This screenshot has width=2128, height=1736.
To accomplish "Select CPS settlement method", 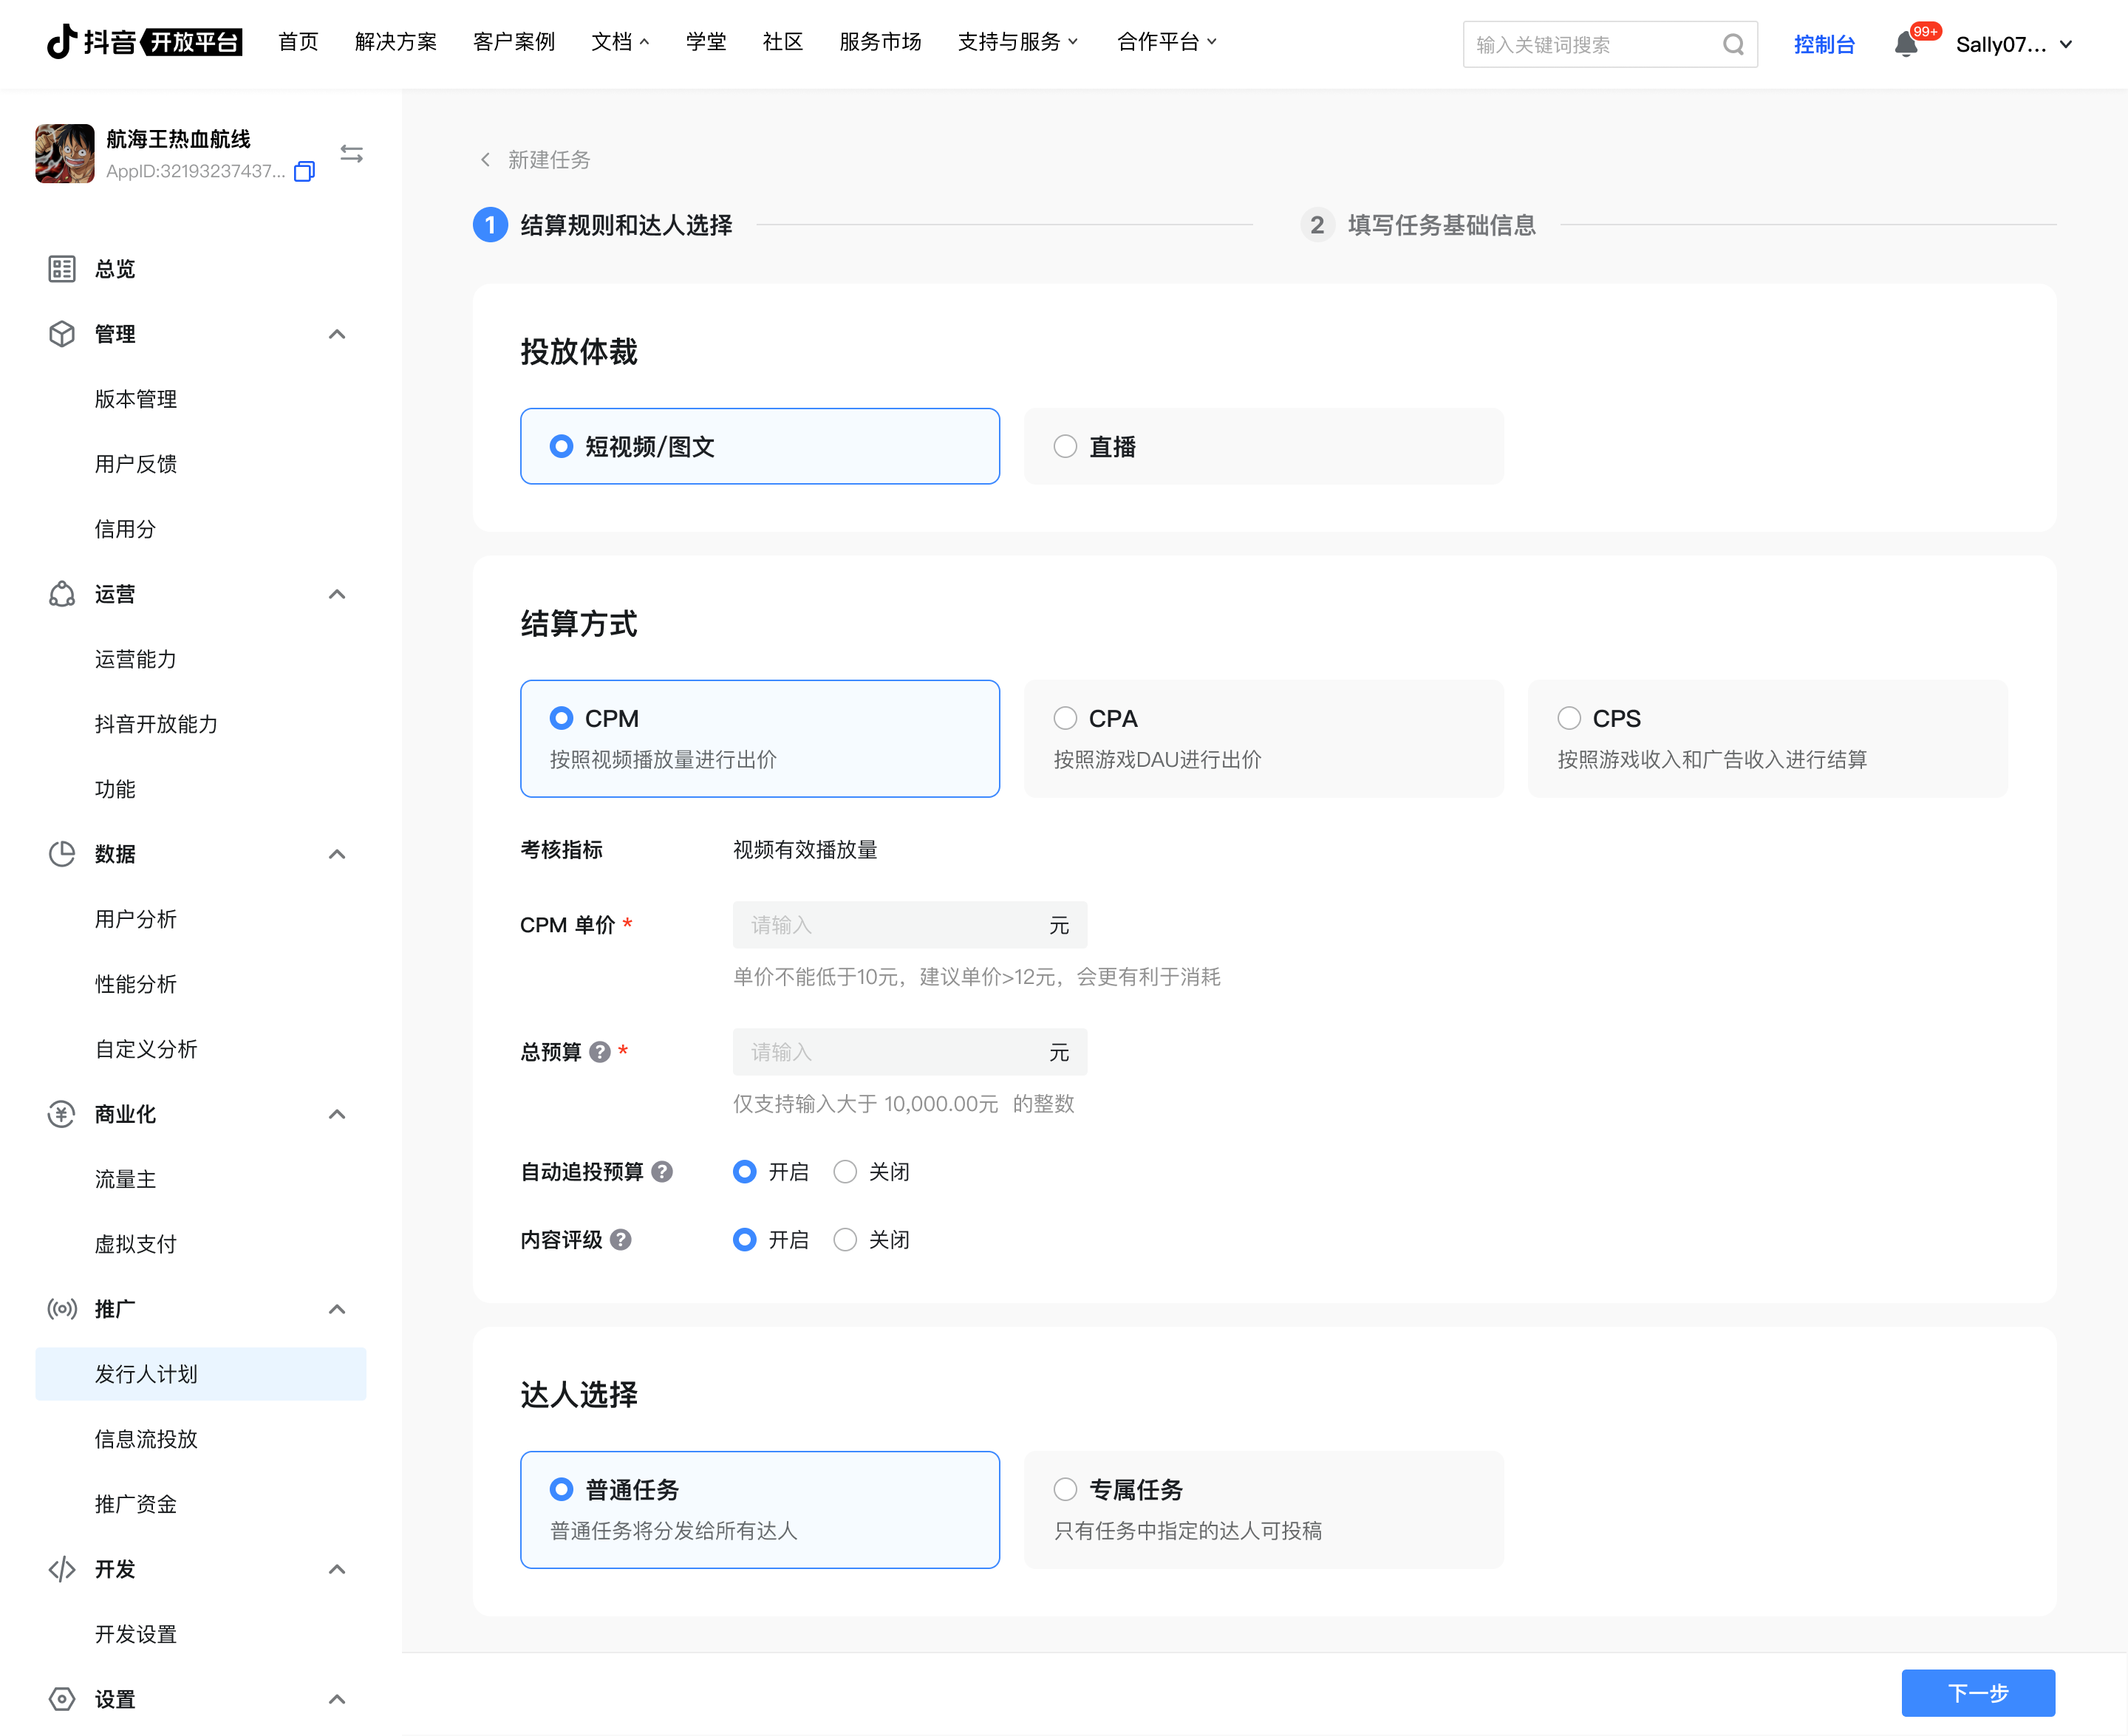I will tap(1768, 739).
